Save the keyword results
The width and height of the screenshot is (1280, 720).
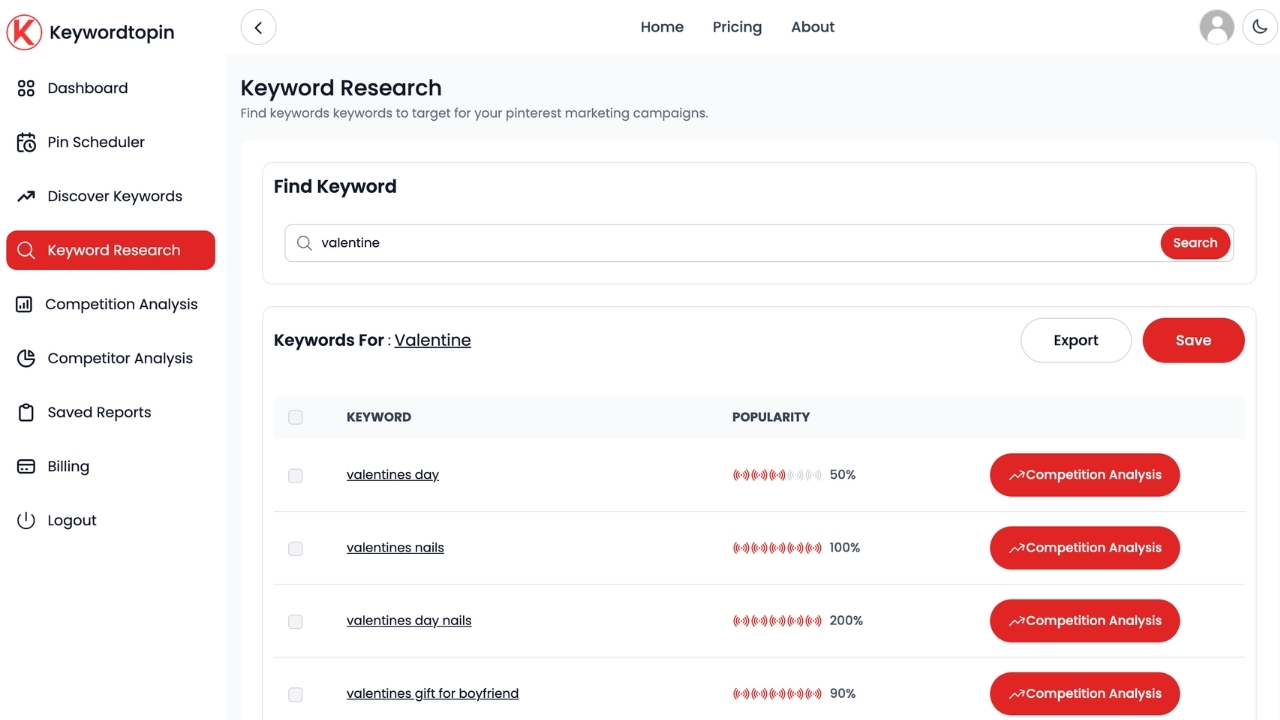pos(1193,340)
